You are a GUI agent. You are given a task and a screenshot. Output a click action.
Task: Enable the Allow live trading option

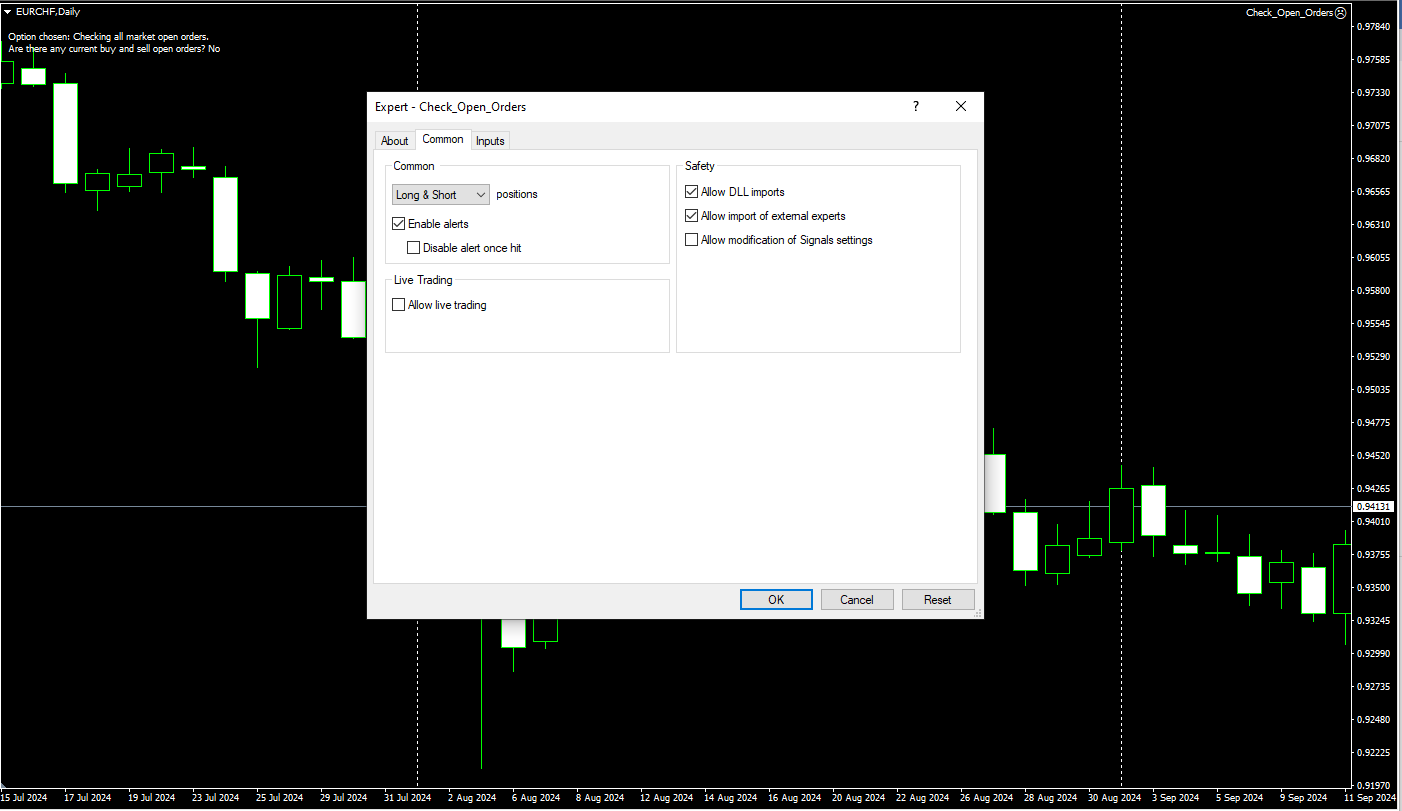pos(399,305)
